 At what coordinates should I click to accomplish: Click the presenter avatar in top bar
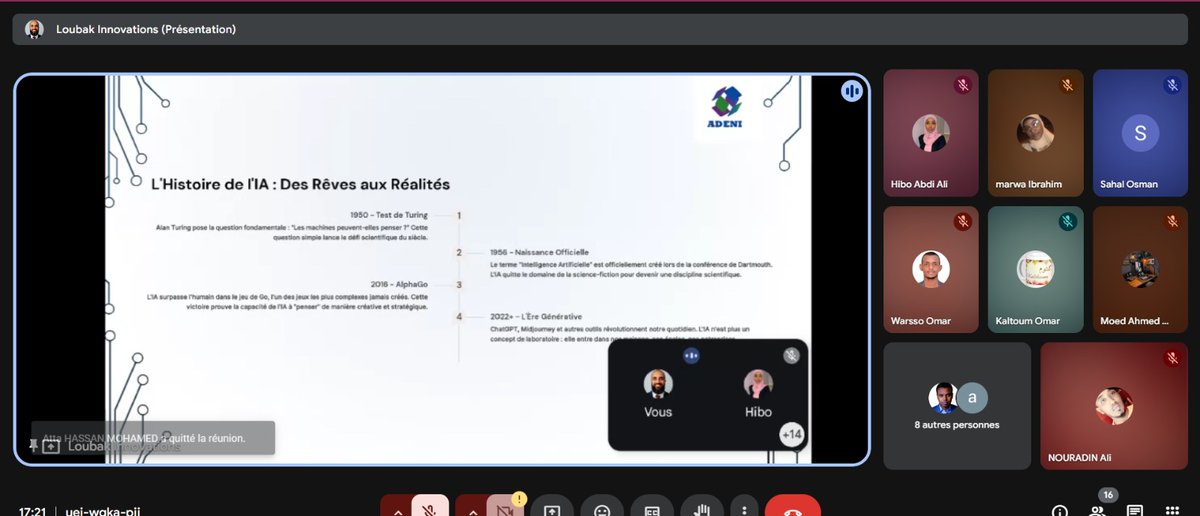(35, 29)
